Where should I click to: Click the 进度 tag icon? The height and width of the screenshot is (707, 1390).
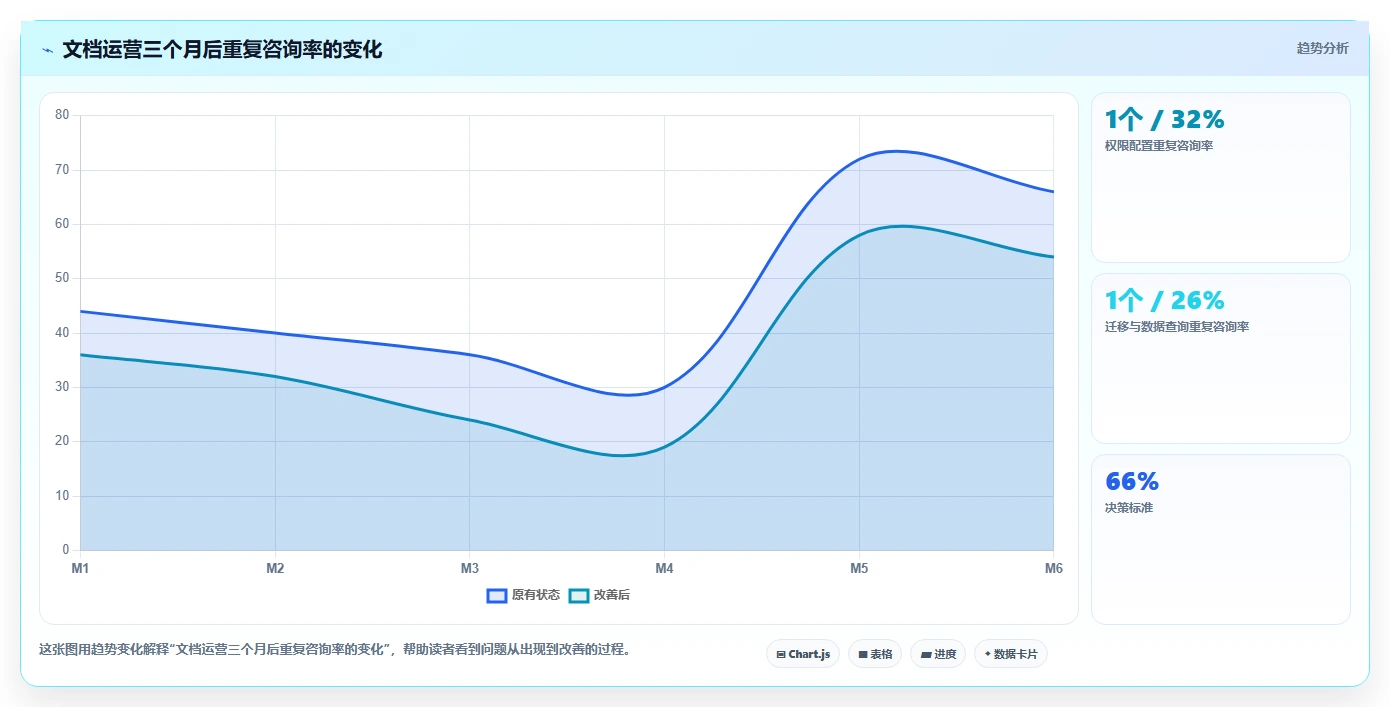coord(926,655)
